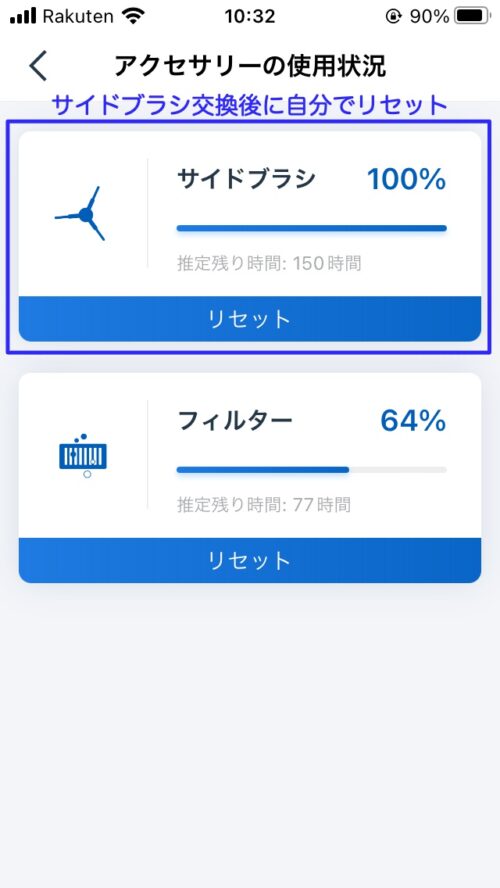Tap the Wi-Fi status icon
Viewport: 500px width, 888px height.
pos(133,16)
